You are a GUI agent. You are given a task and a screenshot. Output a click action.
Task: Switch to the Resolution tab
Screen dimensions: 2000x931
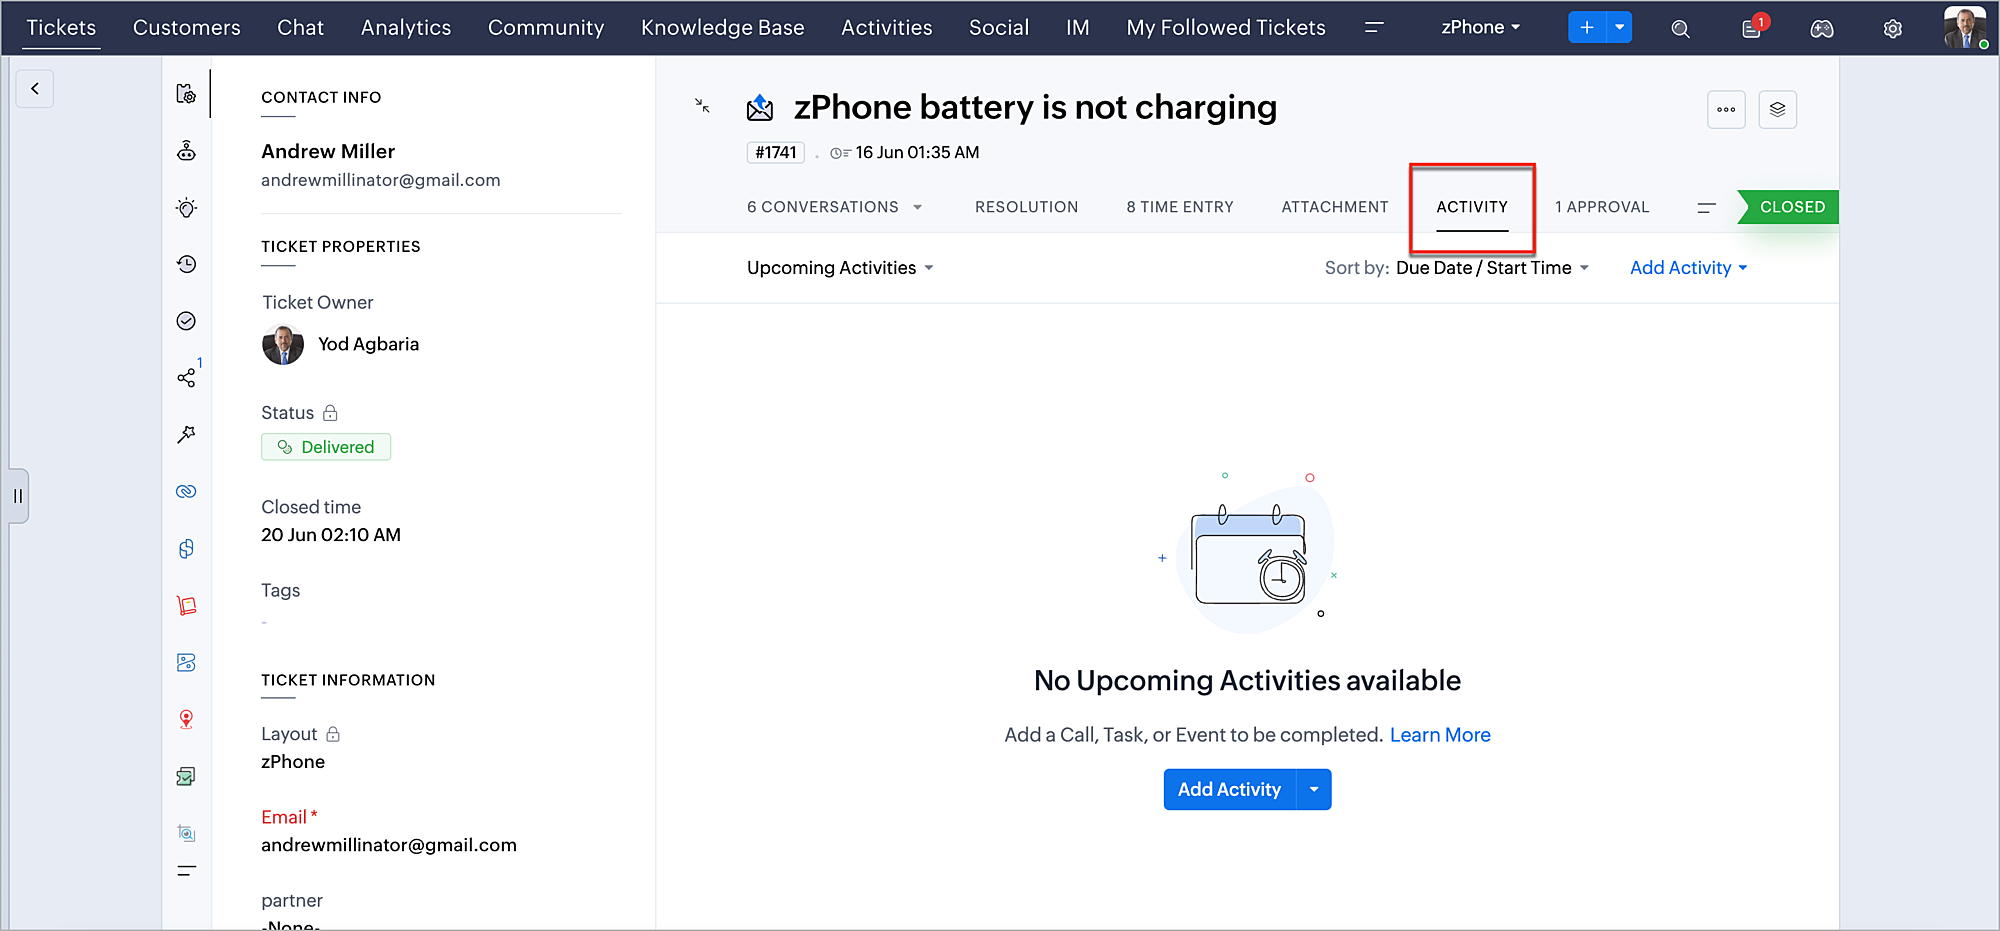click(1026, 207)
